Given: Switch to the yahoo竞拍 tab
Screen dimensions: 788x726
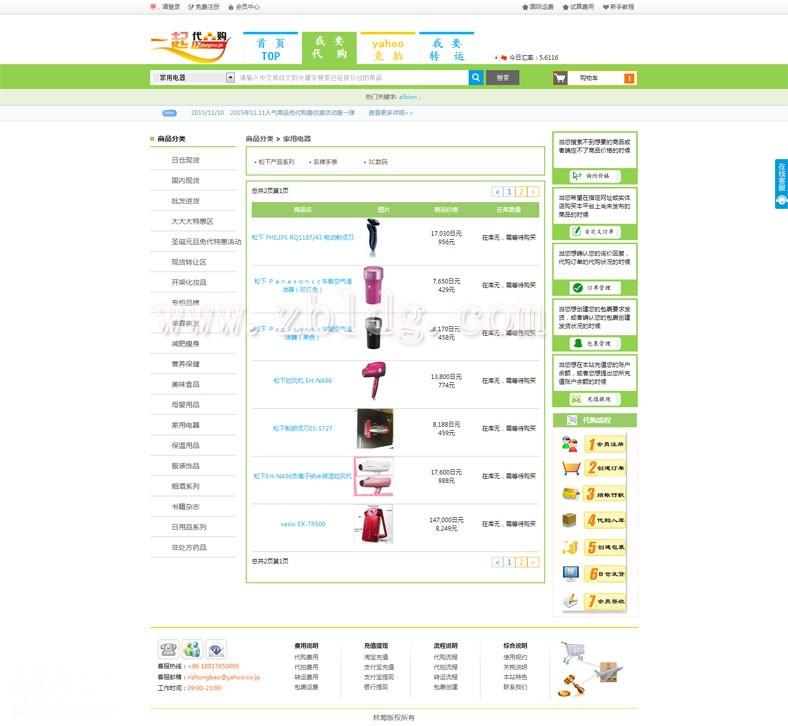Looking at the screenshot, I should (x=387, y=49).
